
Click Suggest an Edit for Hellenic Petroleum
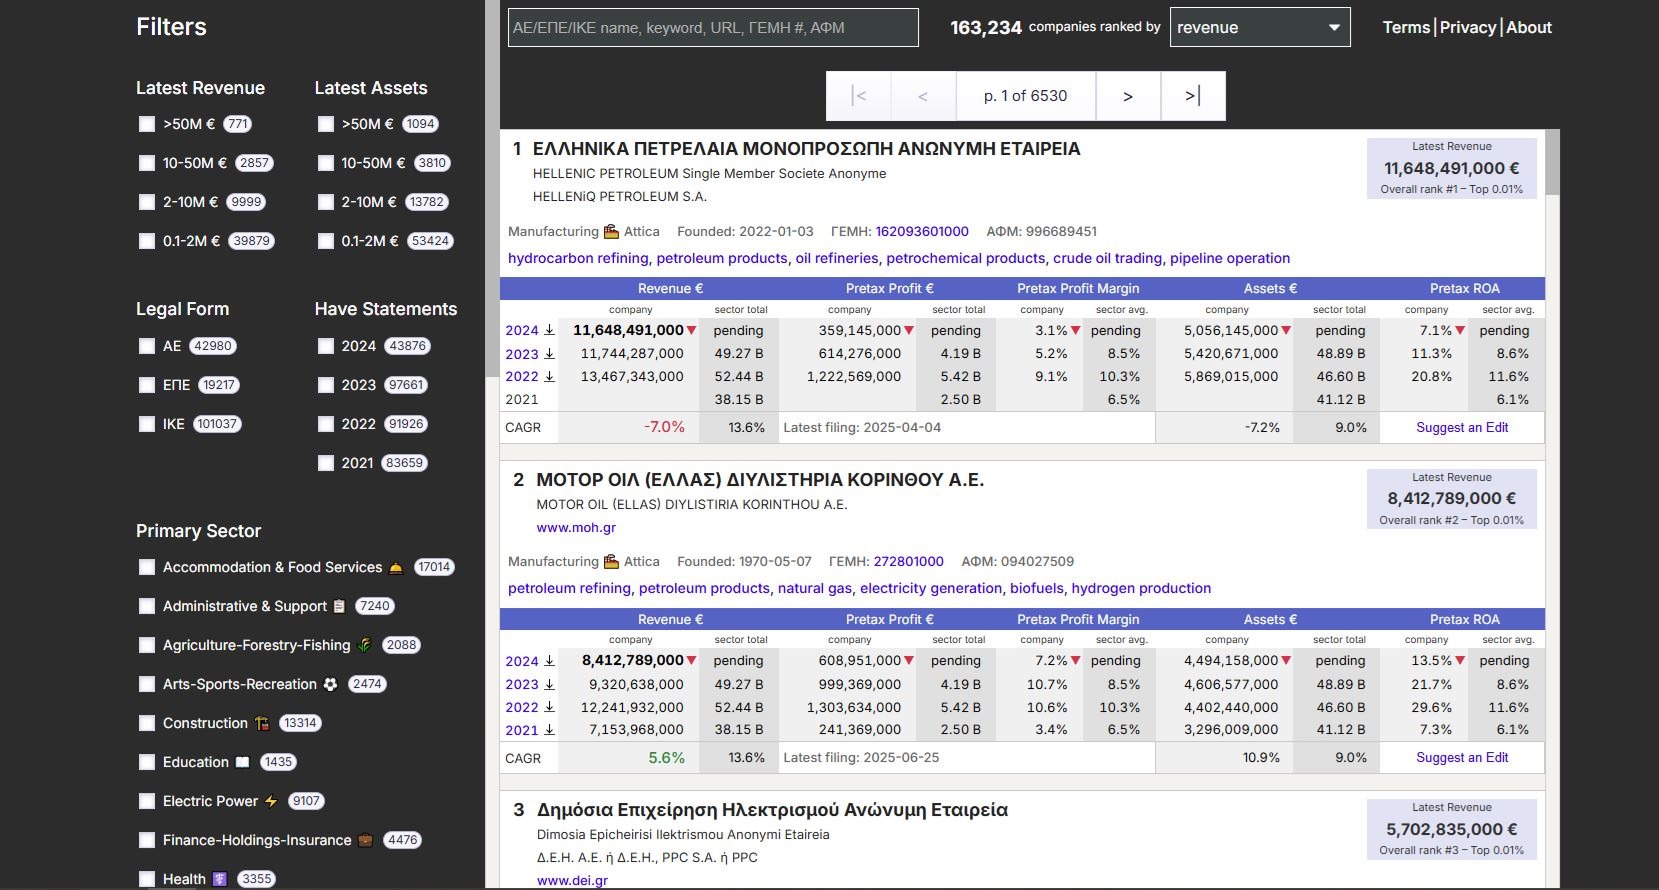[1461, 428]
